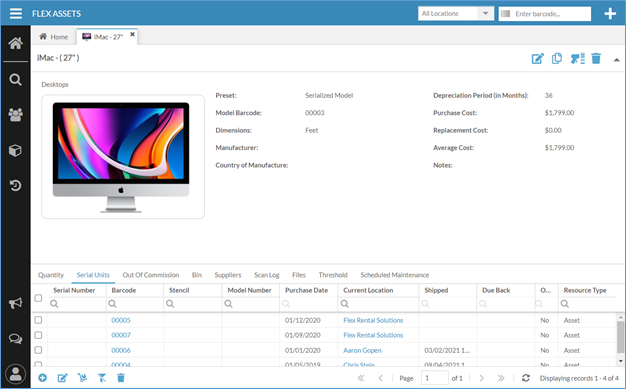Screen dimensions: 626x389
Task: Sort by the Stencil column header
Action: click(179, 290)
